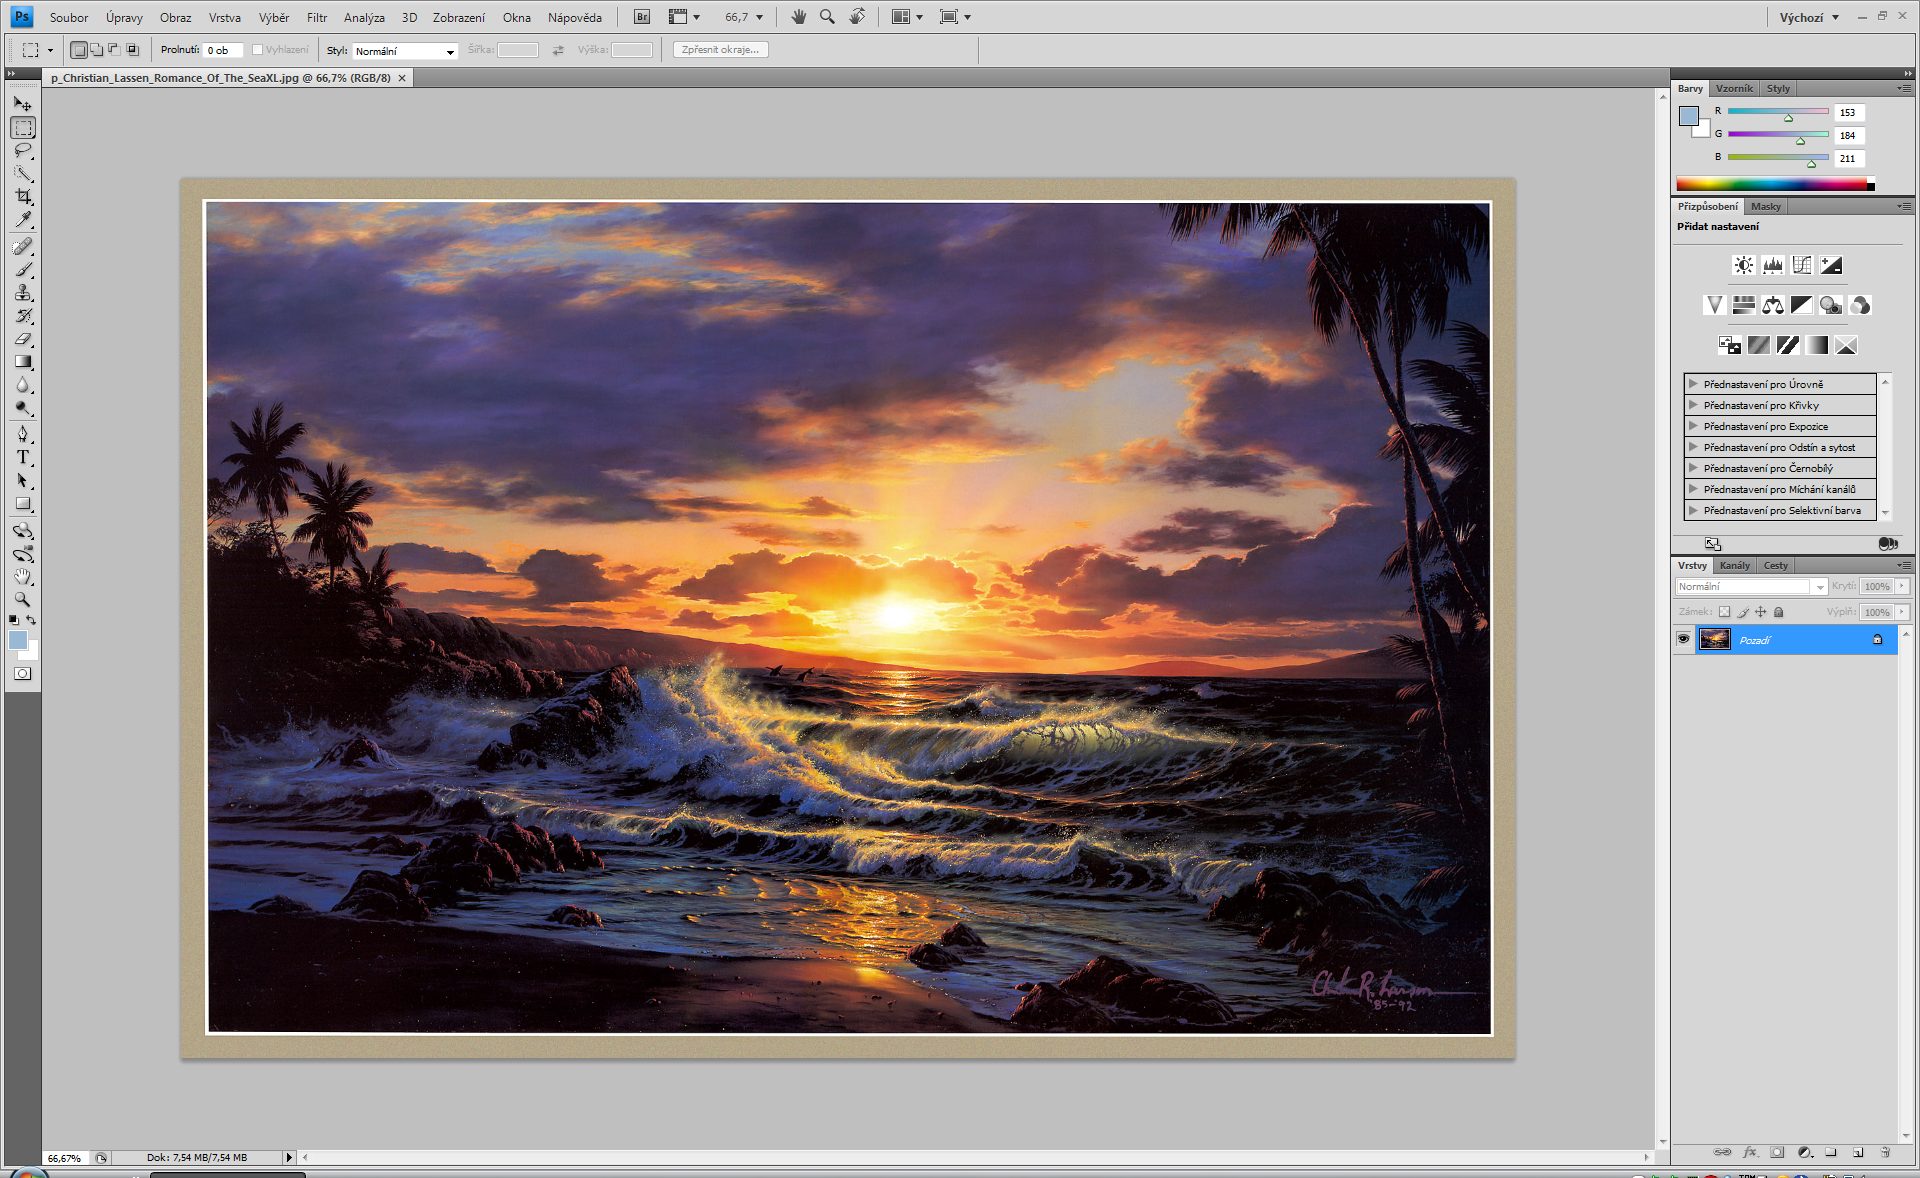1920x1178 pixels.
Task: Delete layer using trash icon
Action: [1884, 1152]
